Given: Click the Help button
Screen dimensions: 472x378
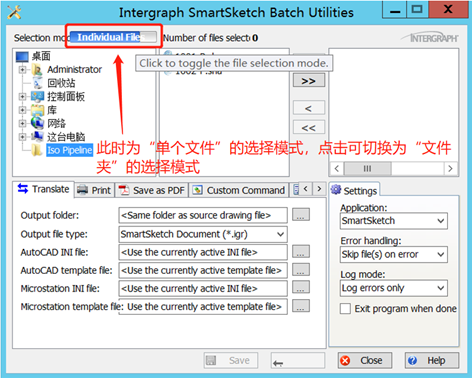Looking at the screenshot, I should 432,360.
